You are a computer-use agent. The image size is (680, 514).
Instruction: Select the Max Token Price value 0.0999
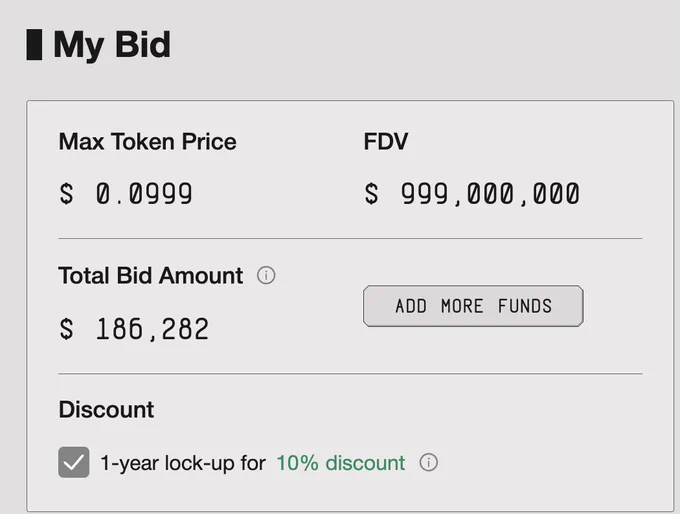pyautogui.click(x=144, y=193)
